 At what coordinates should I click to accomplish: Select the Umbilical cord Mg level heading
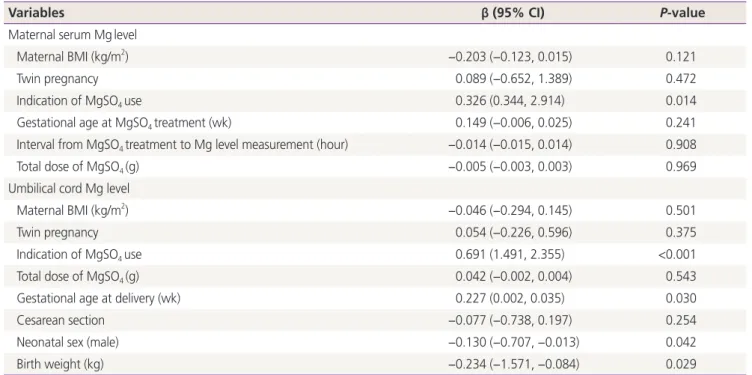pos(69,188)
